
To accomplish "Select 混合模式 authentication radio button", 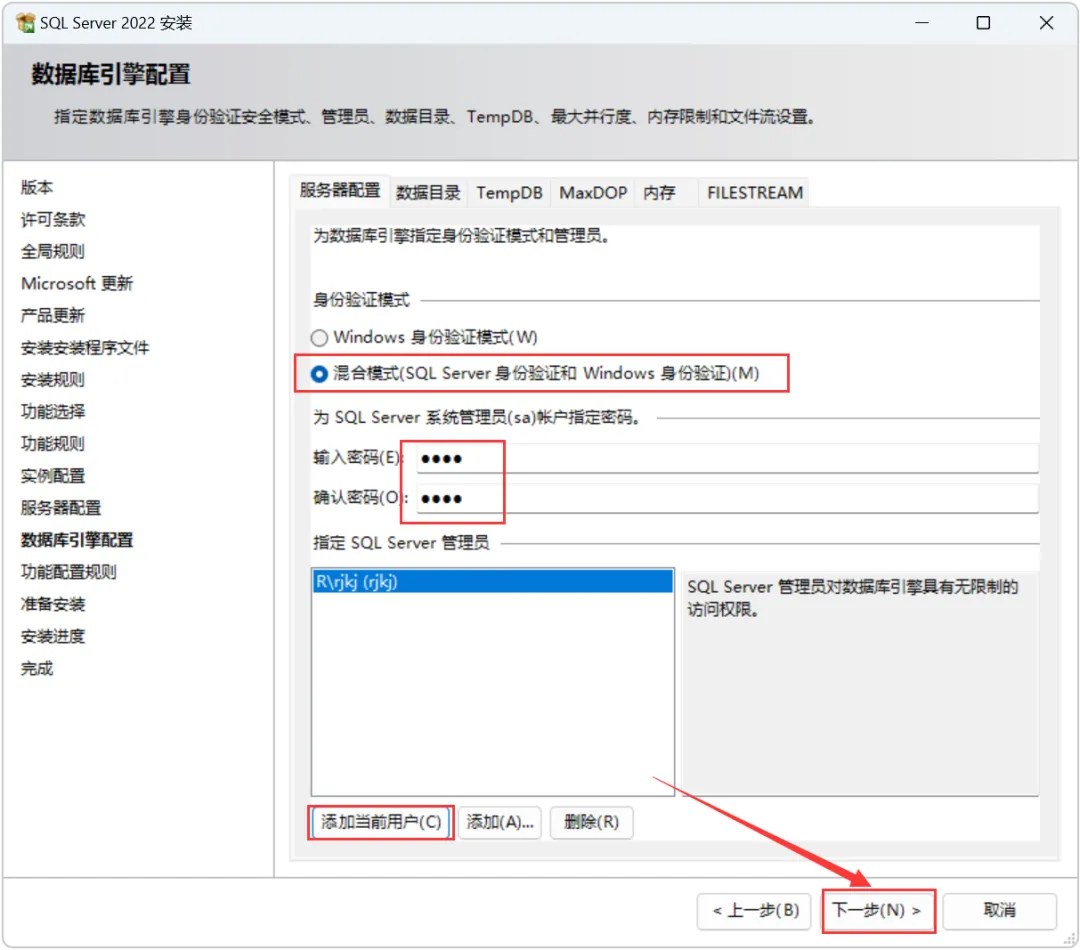I will pos(319,374).
